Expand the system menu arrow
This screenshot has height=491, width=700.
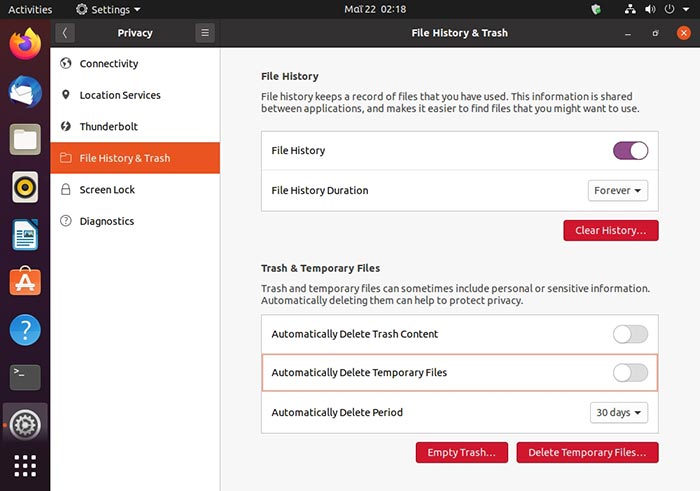click(x=686, y=9)
